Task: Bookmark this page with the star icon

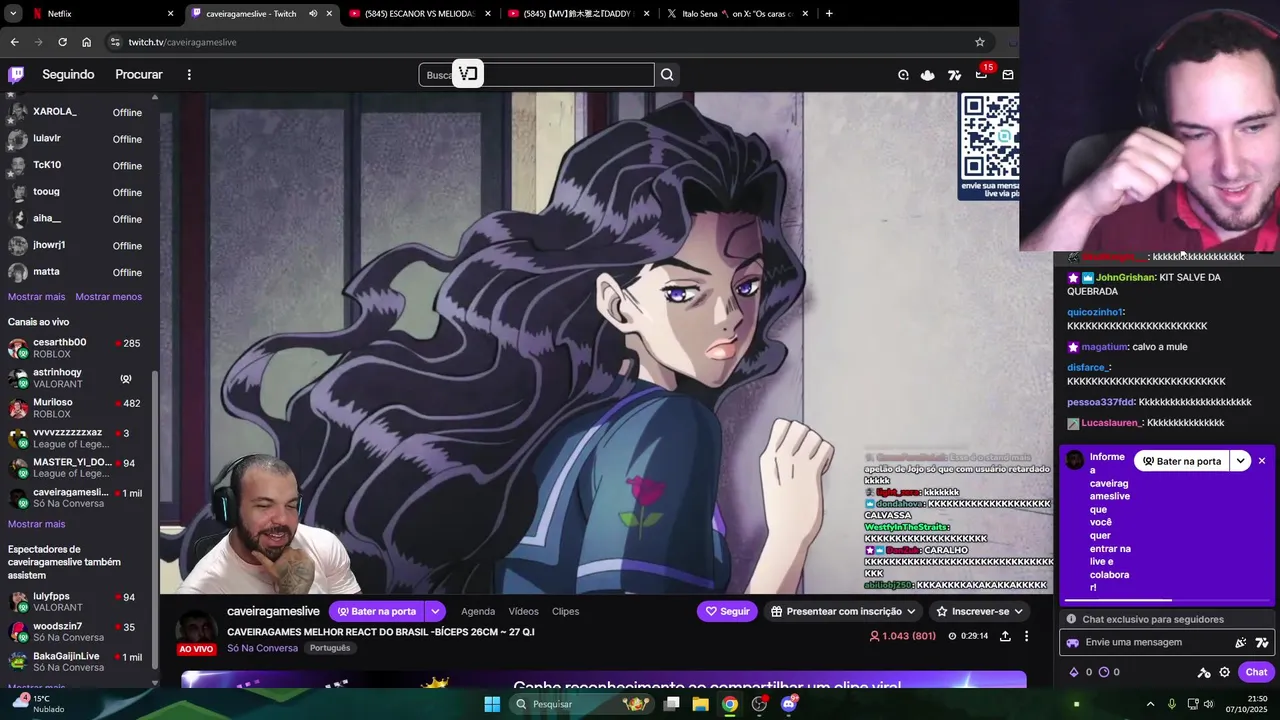Action: coord(980,42)
